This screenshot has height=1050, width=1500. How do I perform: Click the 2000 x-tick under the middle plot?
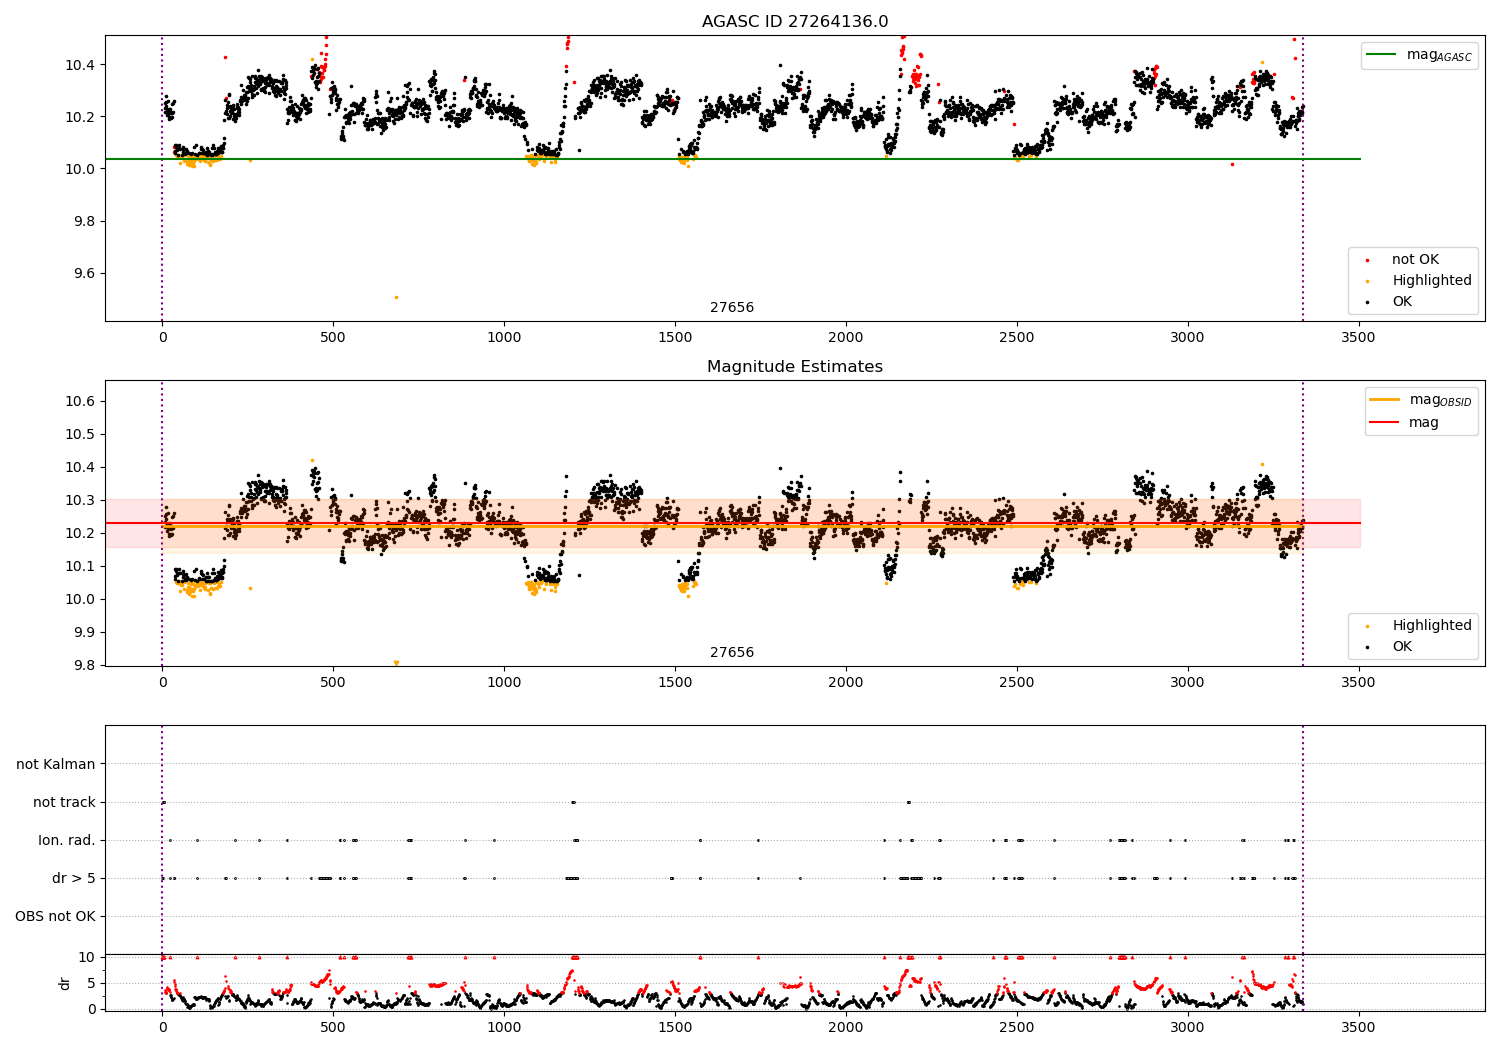click(x=846, y=683)
